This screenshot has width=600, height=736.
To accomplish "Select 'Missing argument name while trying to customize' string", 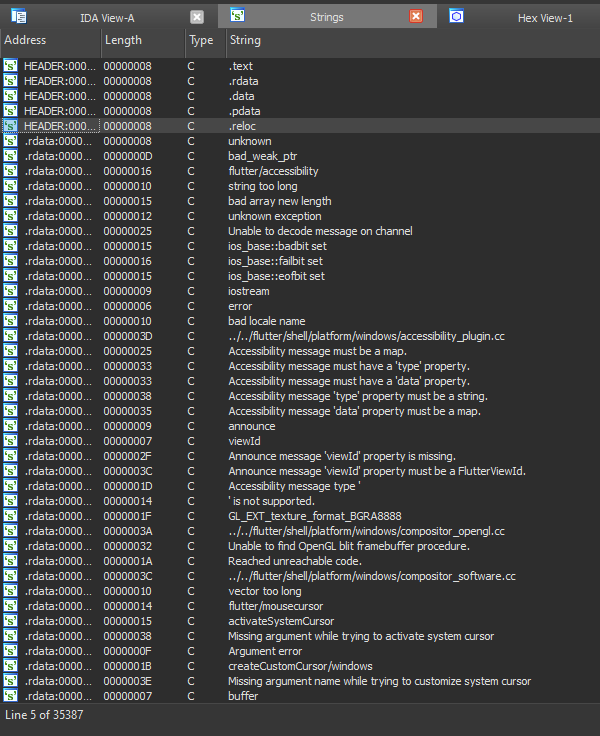I will click(x=379, y=681).
